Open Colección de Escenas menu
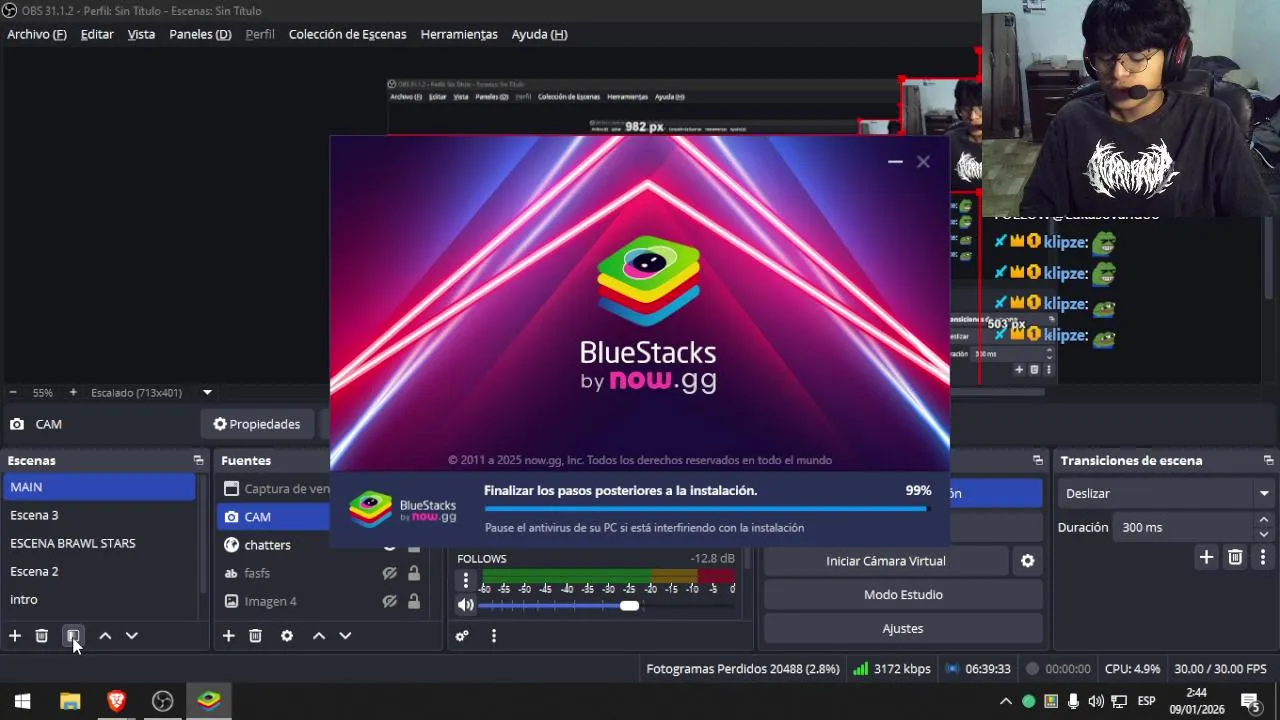The image size is (1280, 720). (x=347, y=34)
